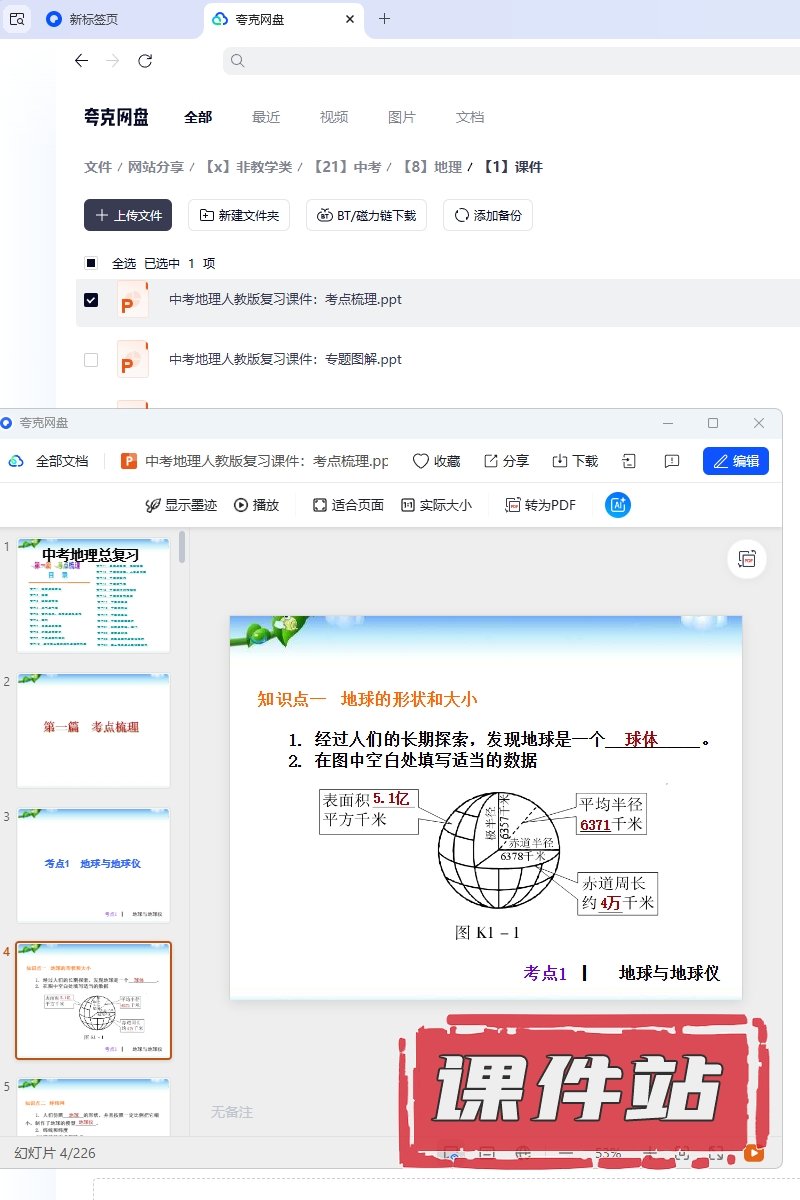Select slide 3 thumbnail 考点1

point(93,864)
